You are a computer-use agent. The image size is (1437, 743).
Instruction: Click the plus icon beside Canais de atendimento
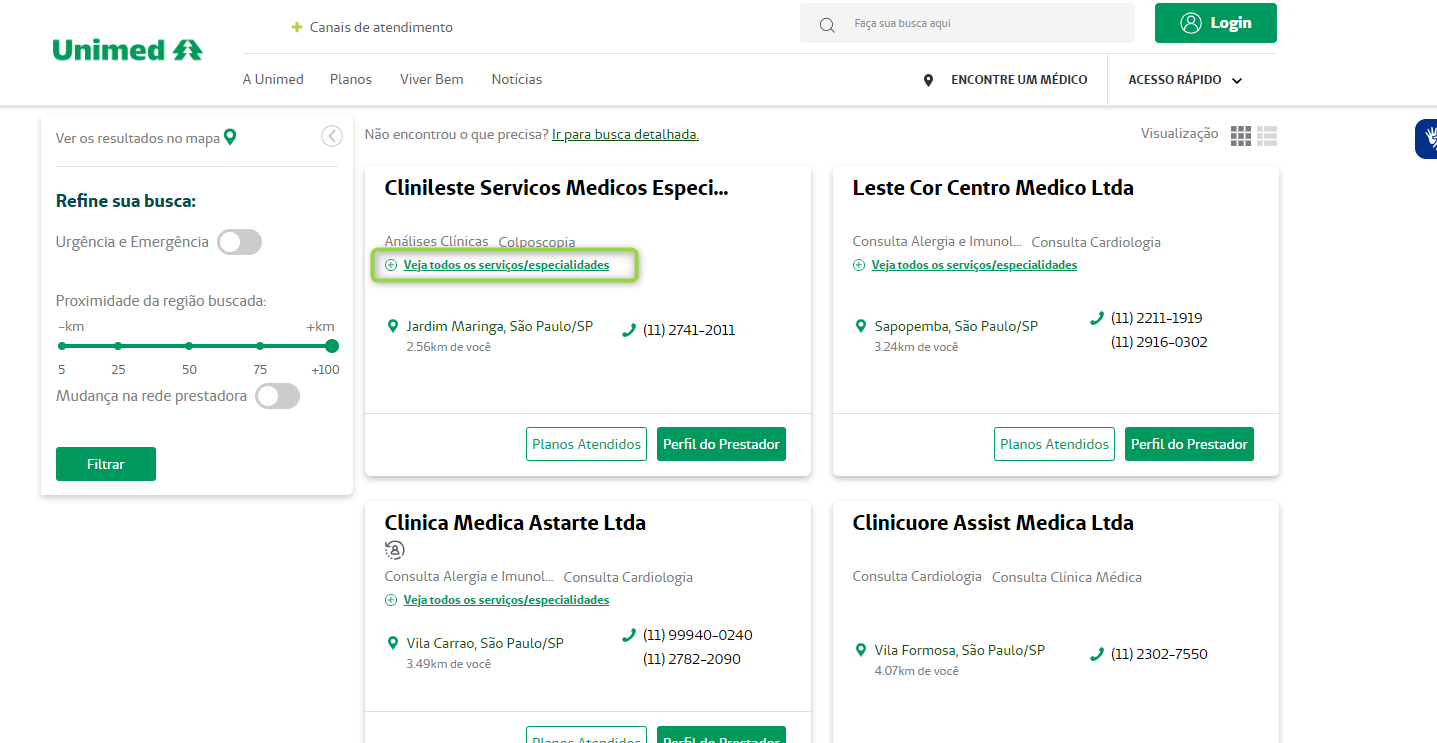297,27
